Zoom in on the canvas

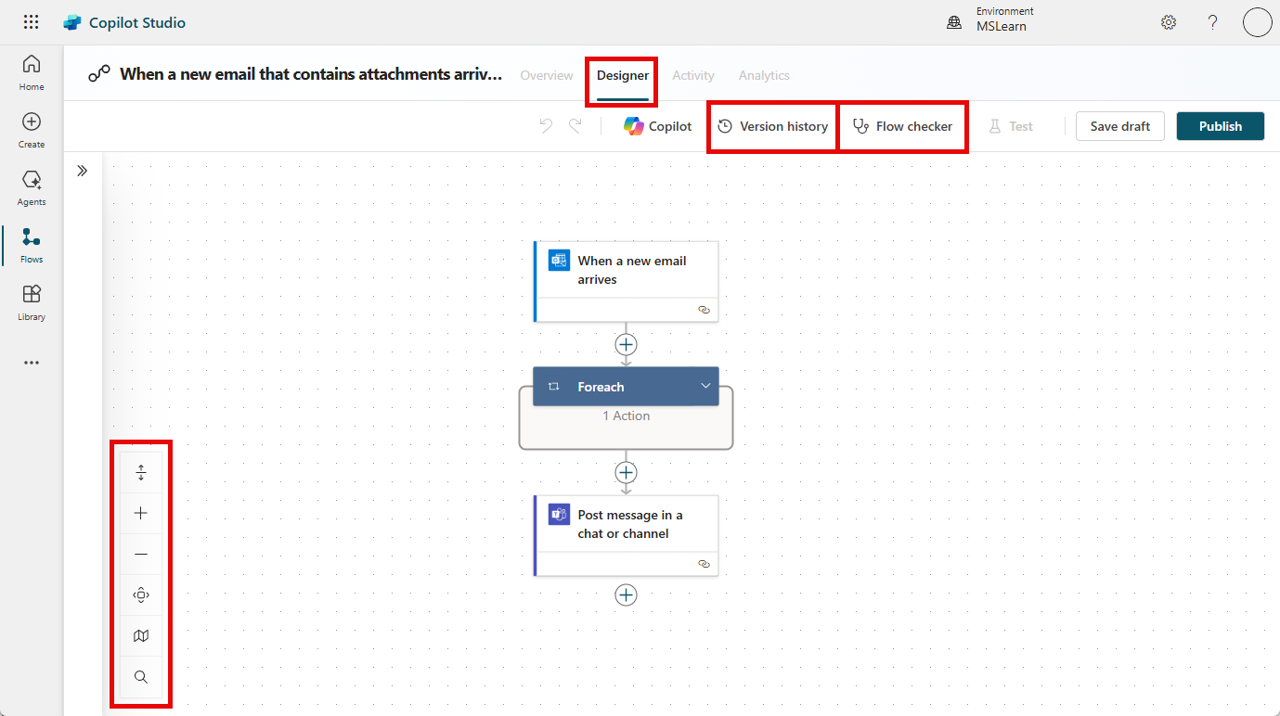[x=141, y=513]
